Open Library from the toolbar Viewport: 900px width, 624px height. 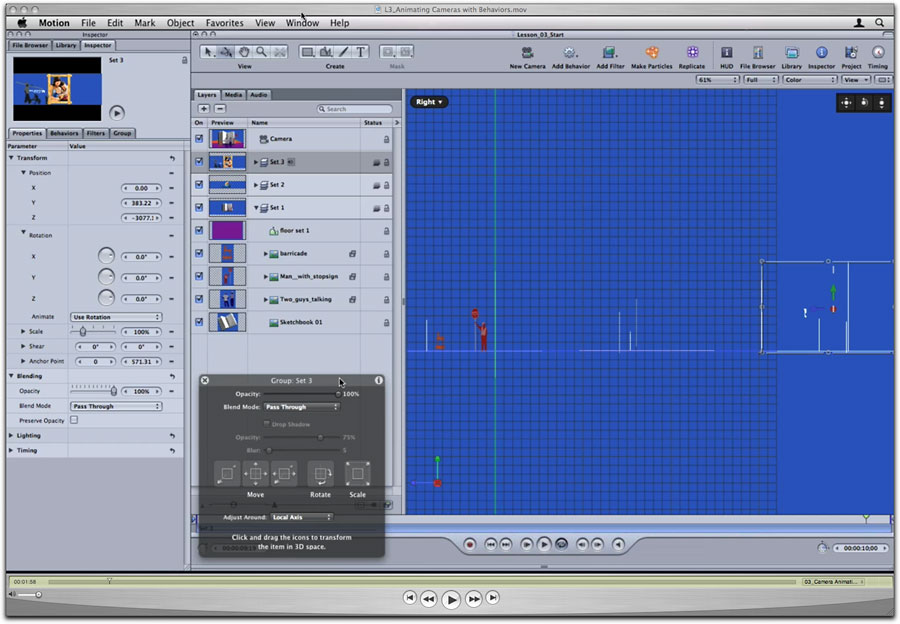point(792,53)
